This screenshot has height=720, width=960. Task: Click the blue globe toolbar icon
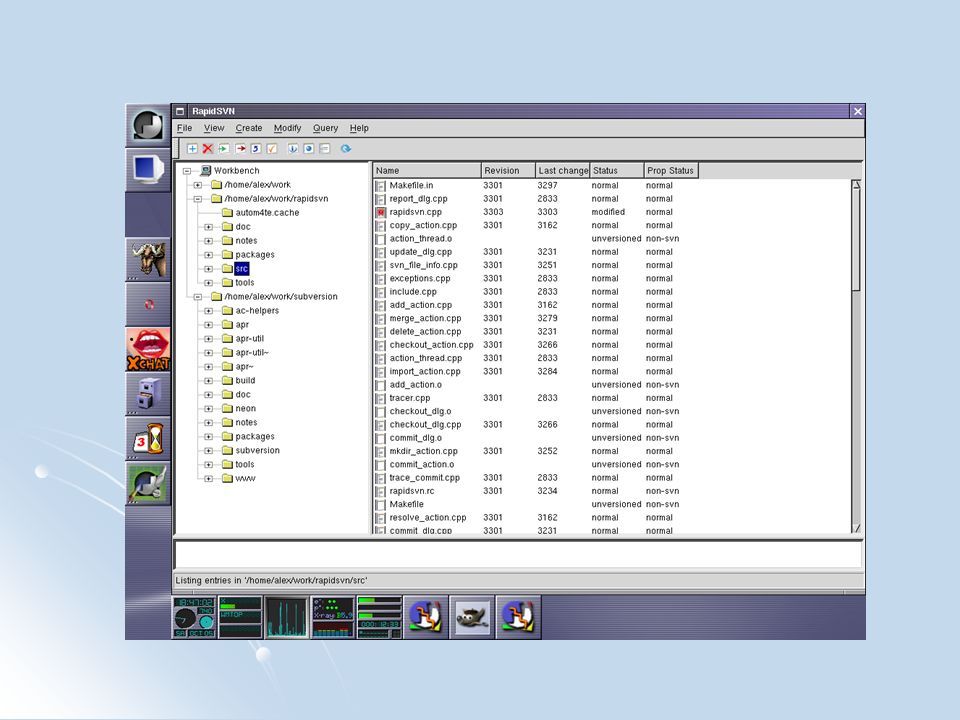pyautogui.click(x=309, y=149)
